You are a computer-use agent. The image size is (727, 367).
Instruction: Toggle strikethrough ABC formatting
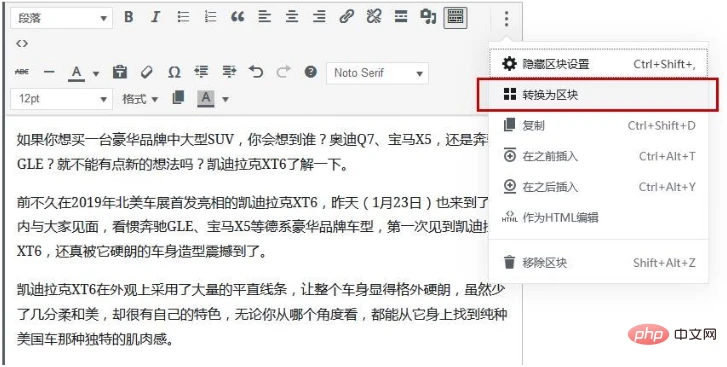click(x=22, y=72)
